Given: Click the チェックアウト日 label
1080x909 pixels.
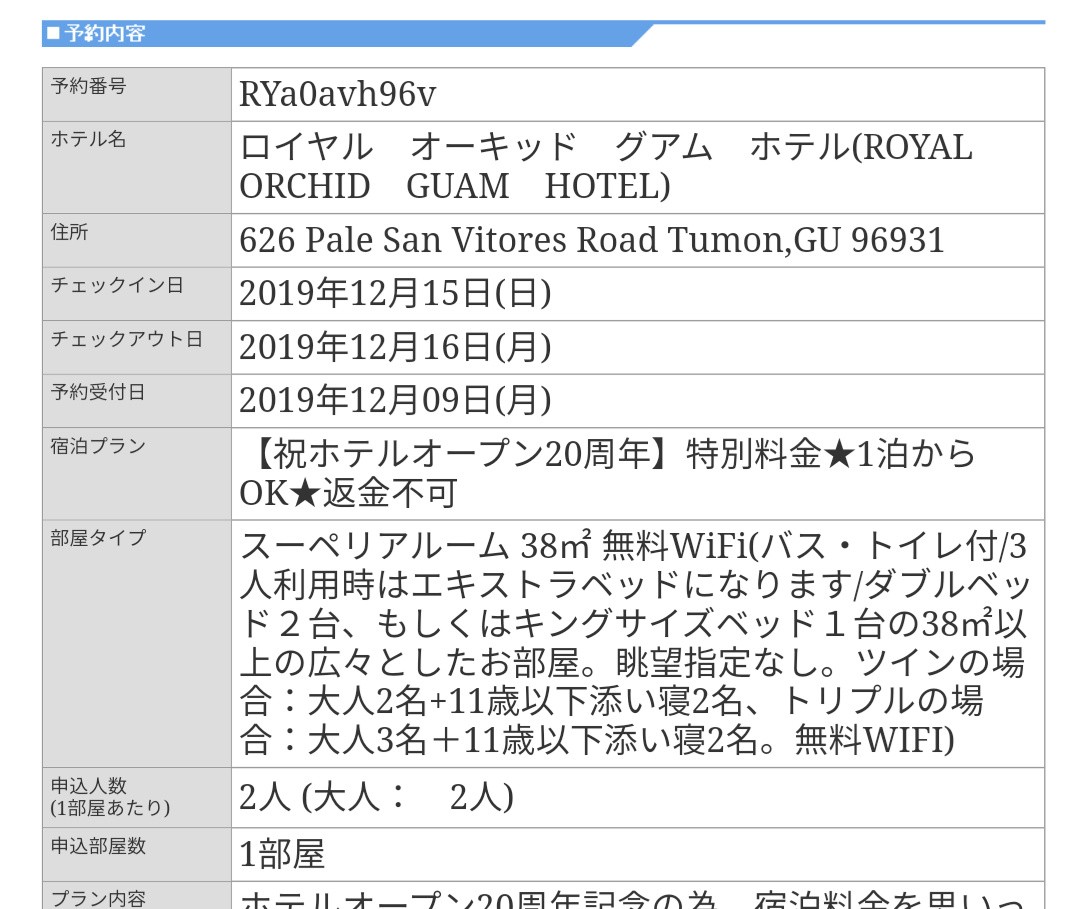Looking at the screenshot, I should (127, 339).
